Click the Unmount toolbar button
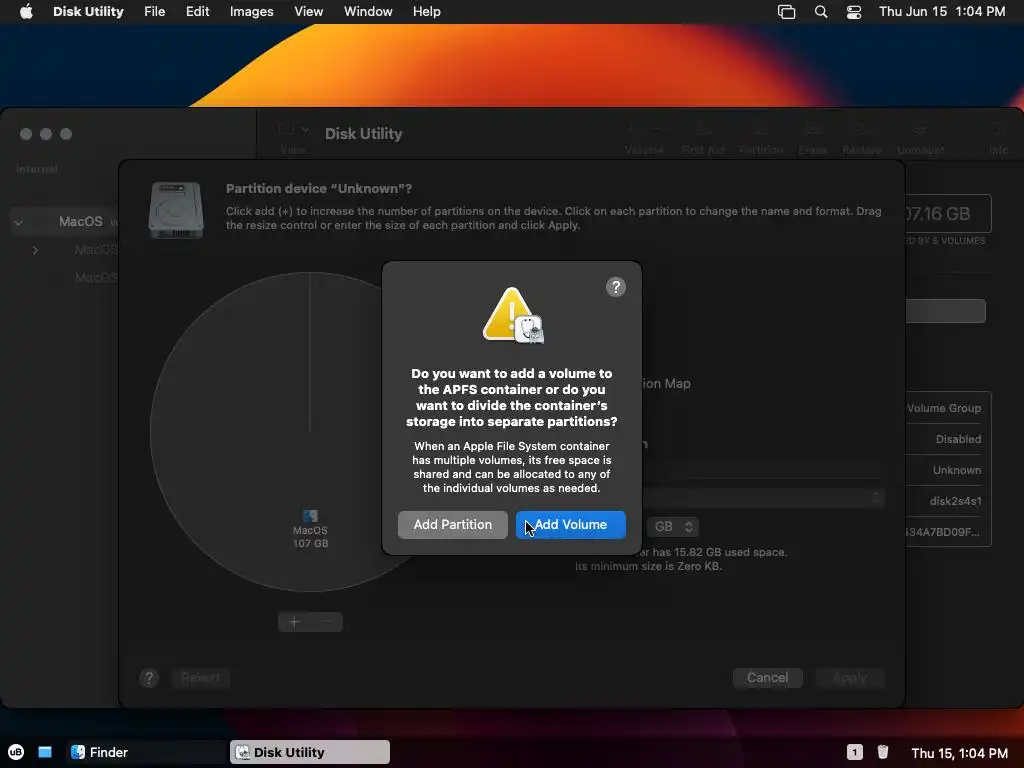 (x=920, y=139)
